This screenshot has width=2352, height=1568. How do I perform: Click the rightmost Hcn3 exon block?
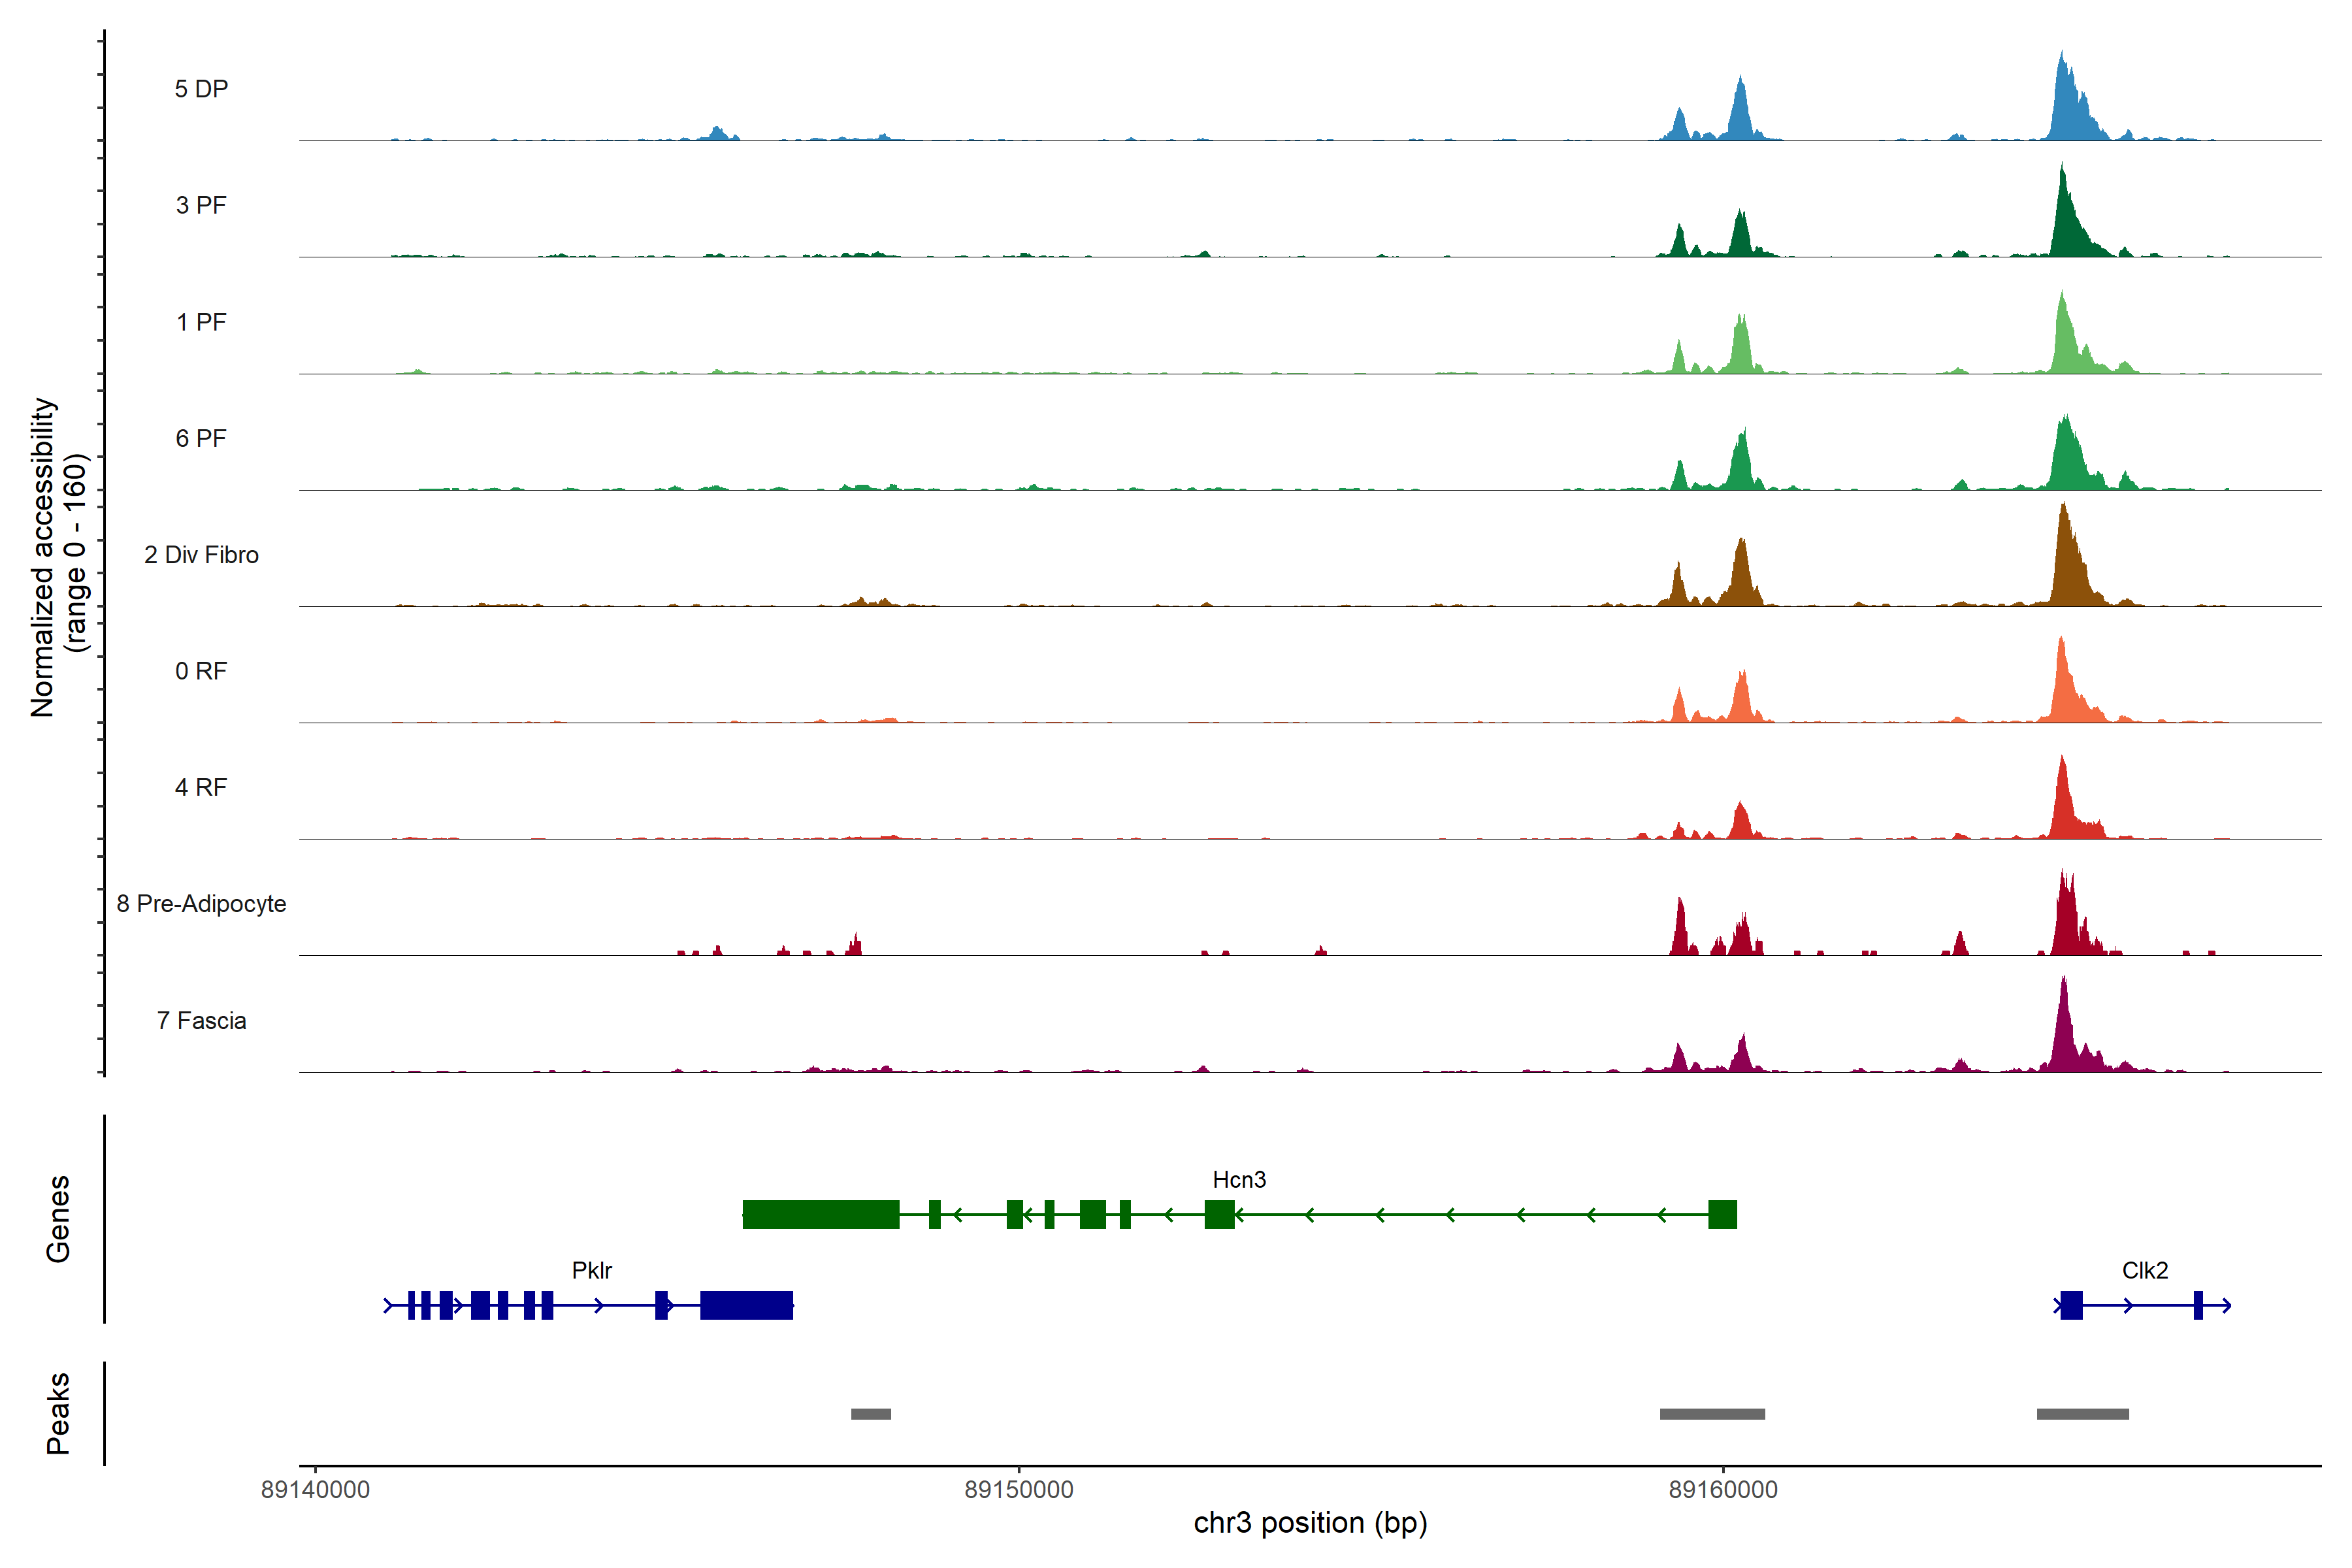click(1722, 1214)
